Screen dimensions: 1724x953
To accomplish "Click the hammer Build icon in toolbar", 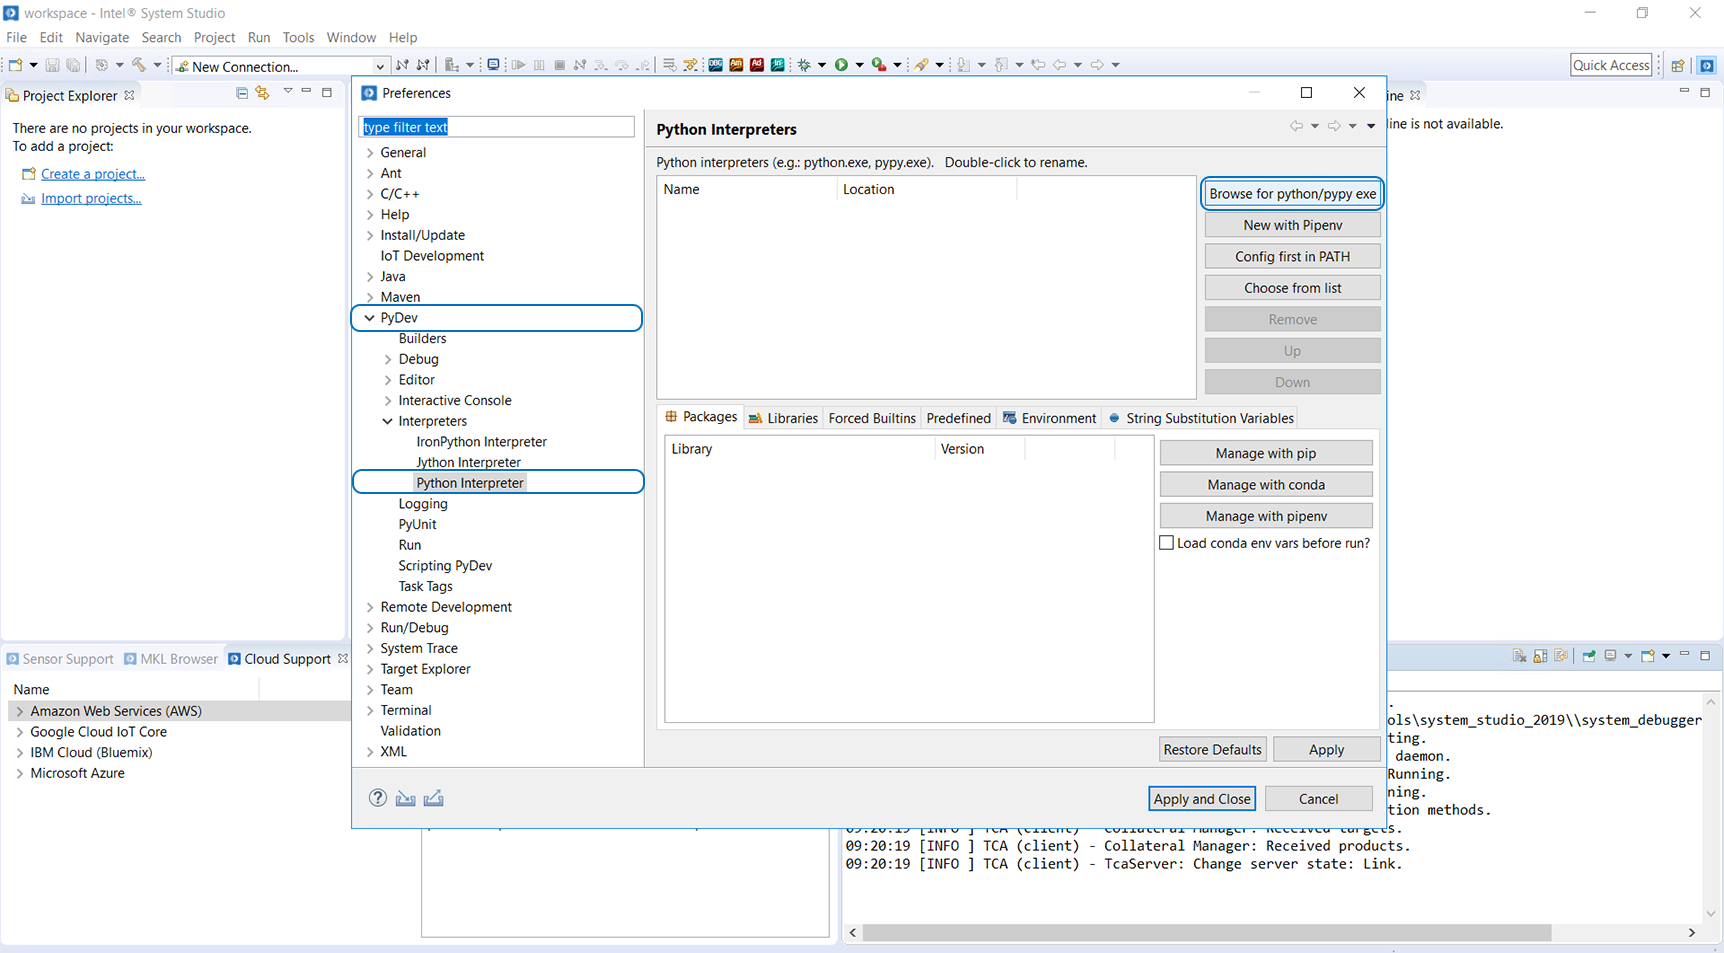I will 139,65.
